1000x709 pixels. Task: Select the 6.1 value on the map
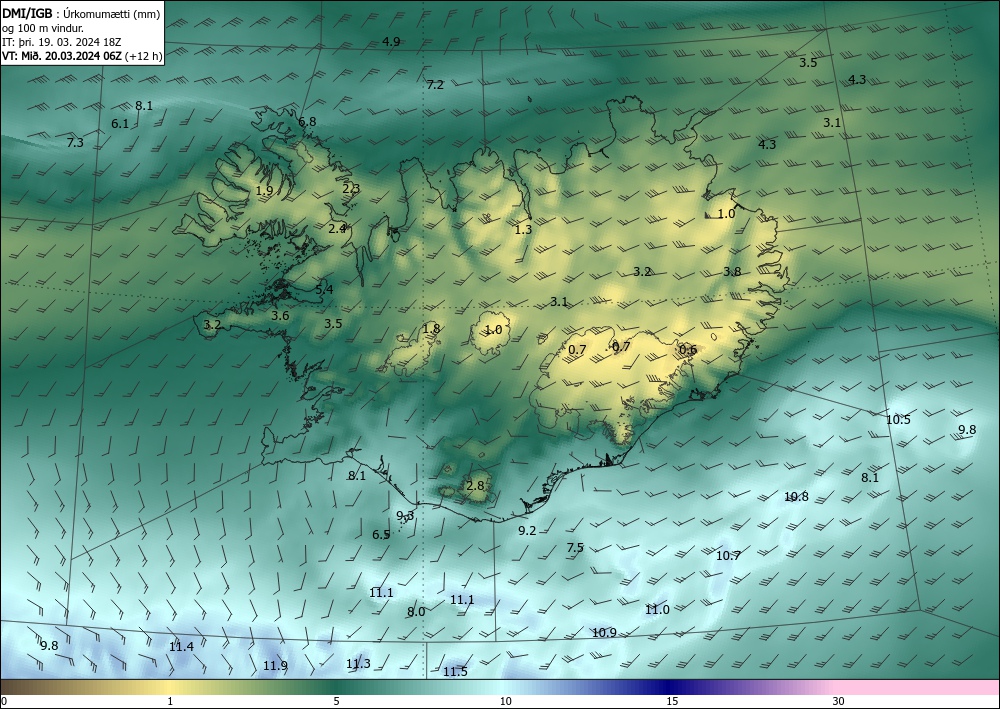[120, 124]
